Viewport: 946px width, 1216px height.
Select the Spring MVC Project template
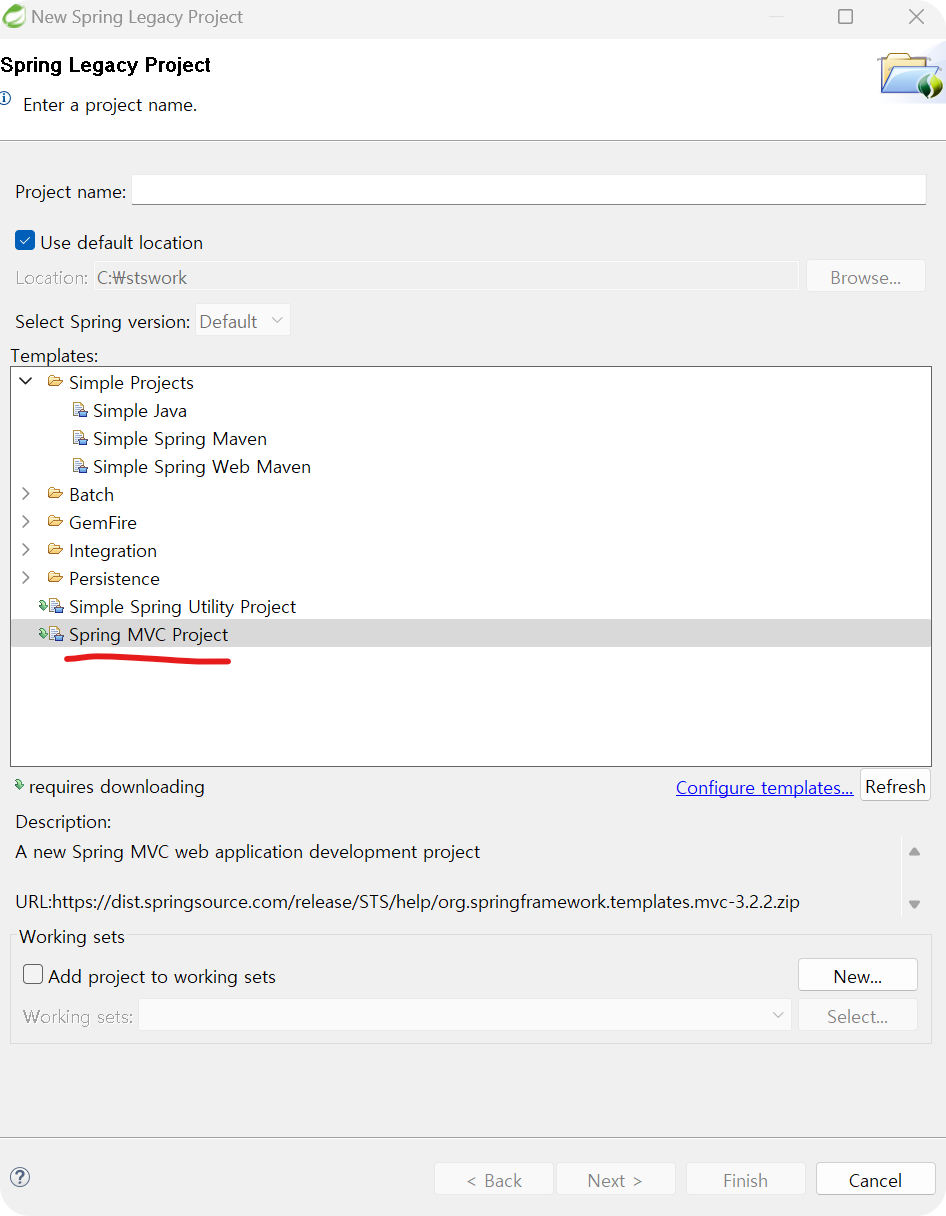click(x=148, y=634)
